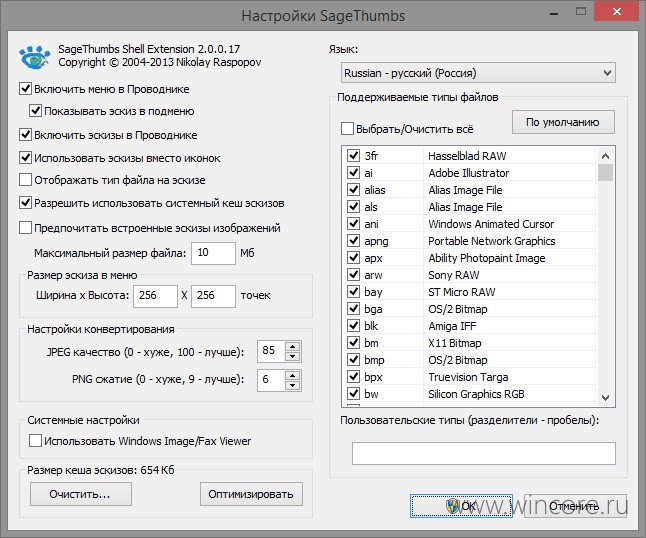
Task: Click the PNG compression value field
Action: (x=272, y=380)
